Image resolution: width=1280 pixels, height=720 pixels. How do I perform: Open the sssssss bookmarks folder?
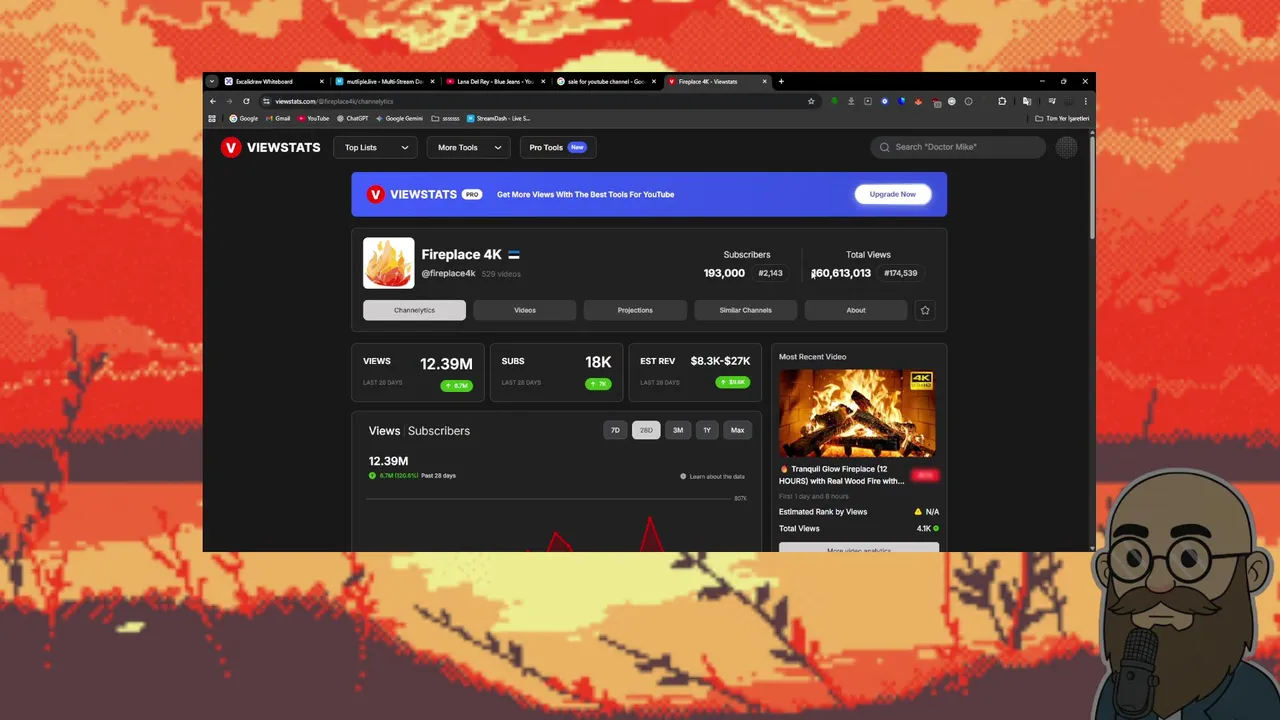(446, 118)
